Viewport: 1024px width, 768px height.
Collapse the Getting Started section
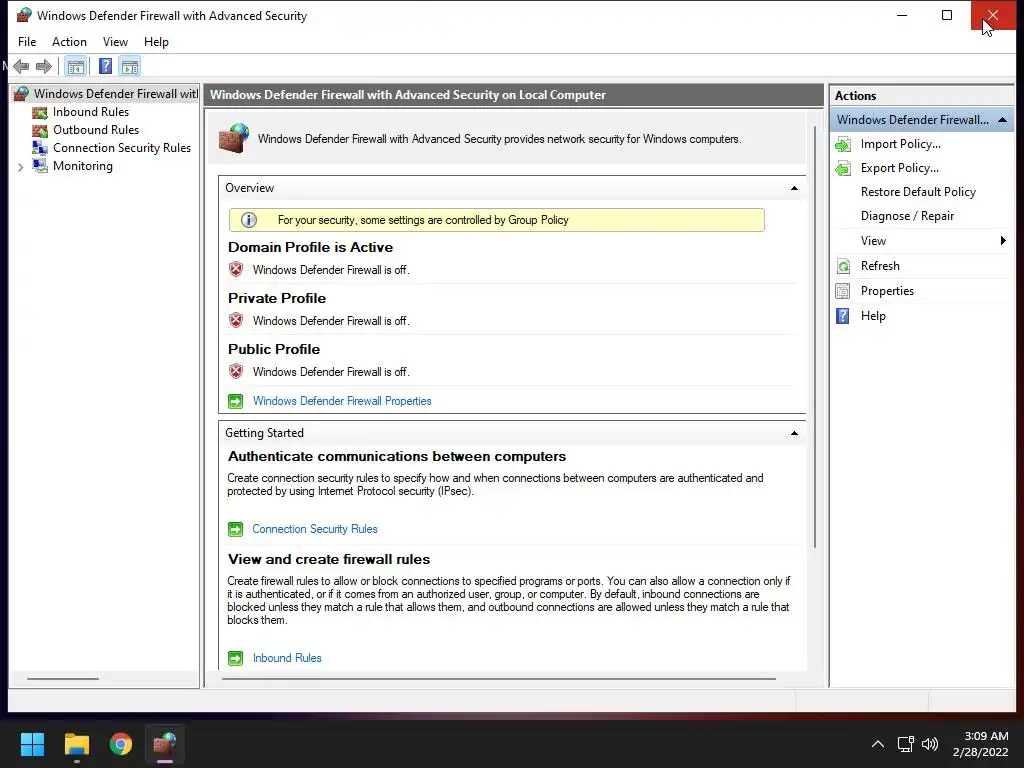[794, 433]
